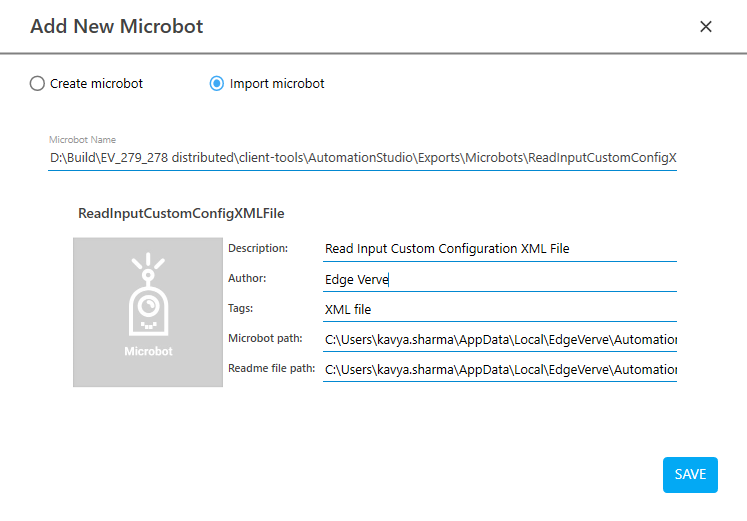Click the Microbot Name path input field
Image resolution: width=747 pixels, height=521 pixels.
pos(363,158)
